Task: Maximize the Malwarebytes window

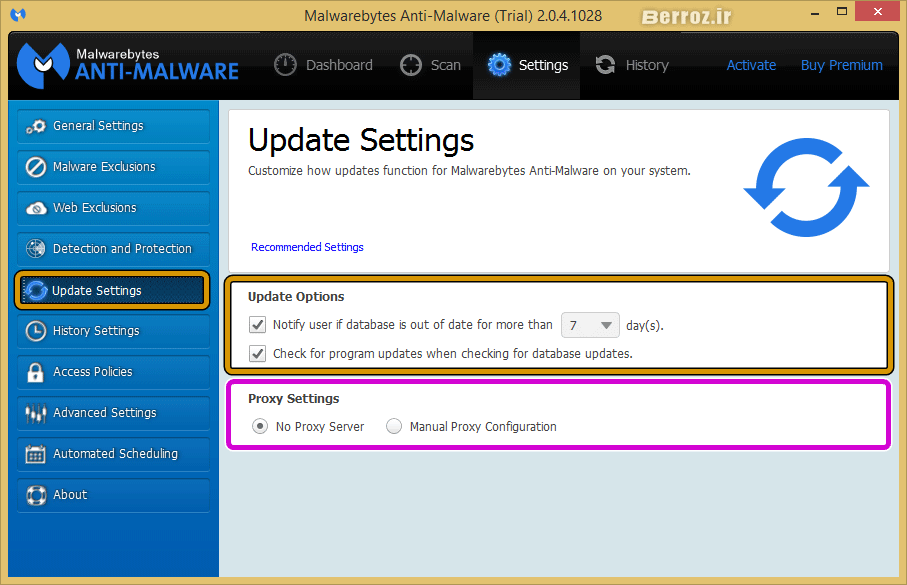Action: 842,12
